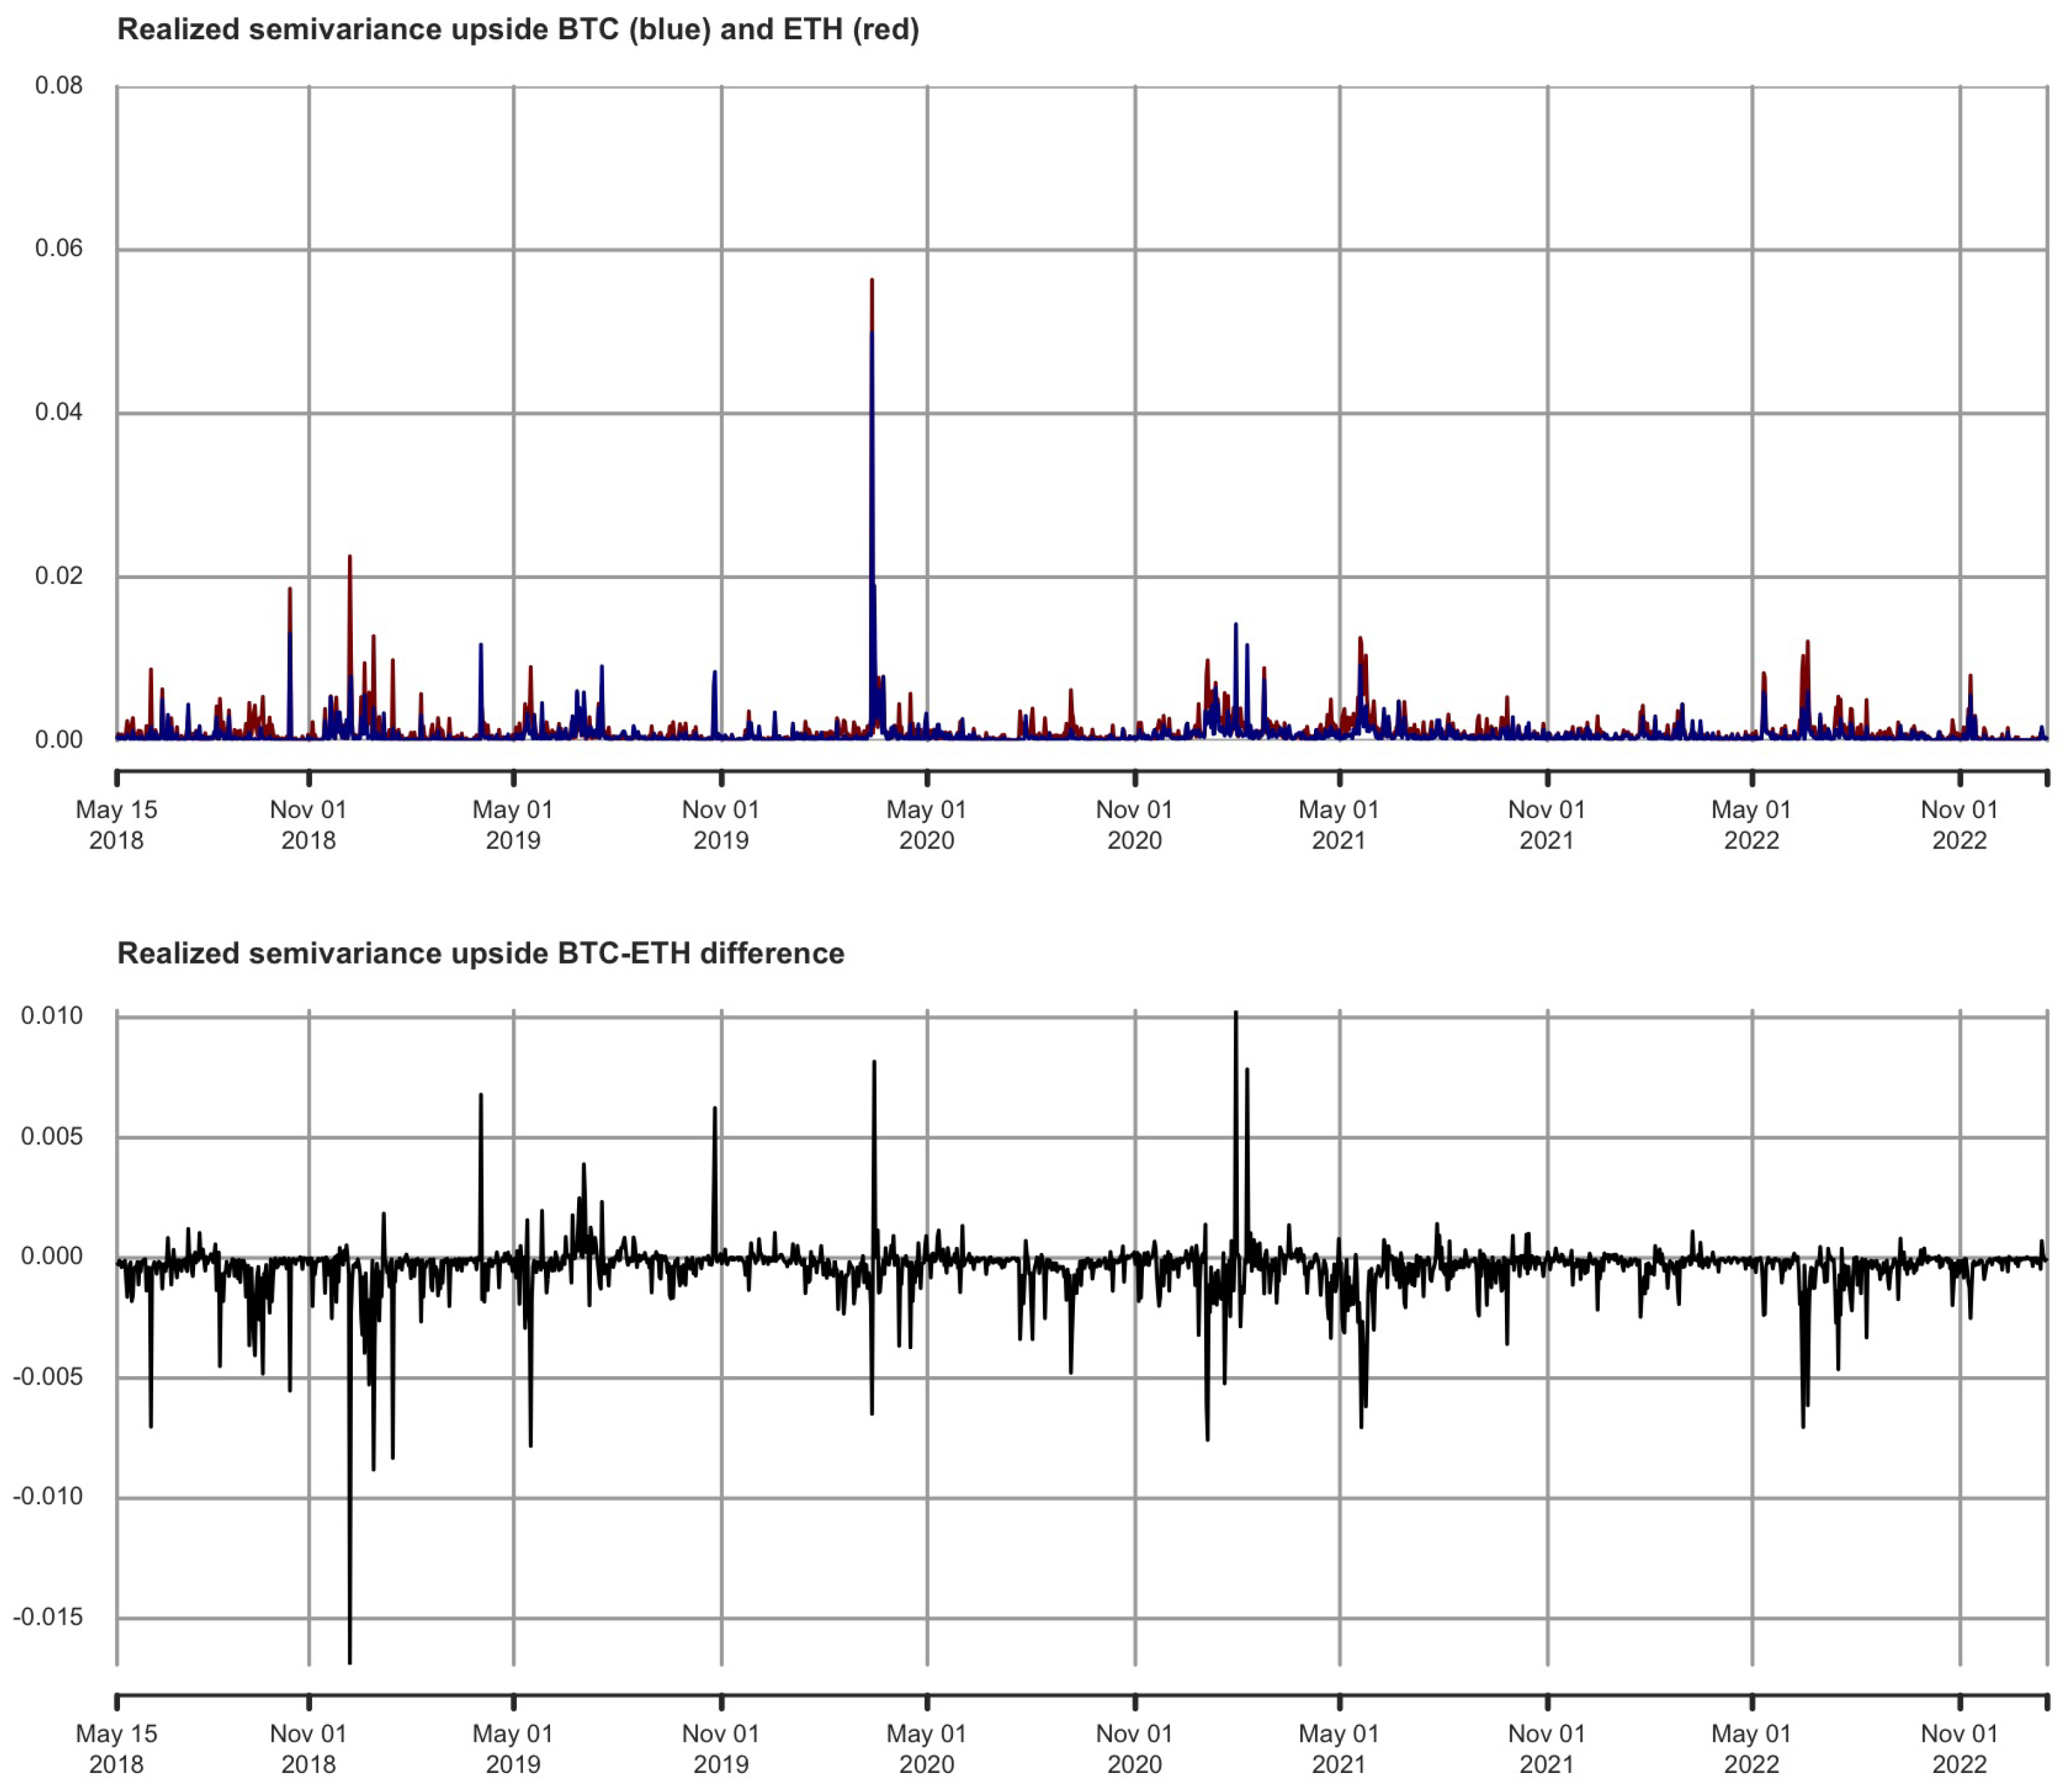Click the -0.005 y-axis label on the bottom chart
Image resolution: width=2065 pixels, height=1792 pixels.
point(47,1377)
